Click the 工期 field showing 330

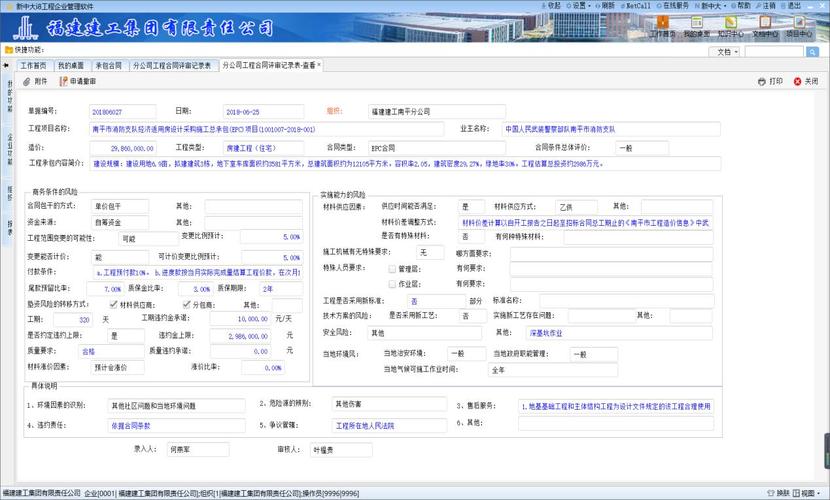[x=73, y=320]
